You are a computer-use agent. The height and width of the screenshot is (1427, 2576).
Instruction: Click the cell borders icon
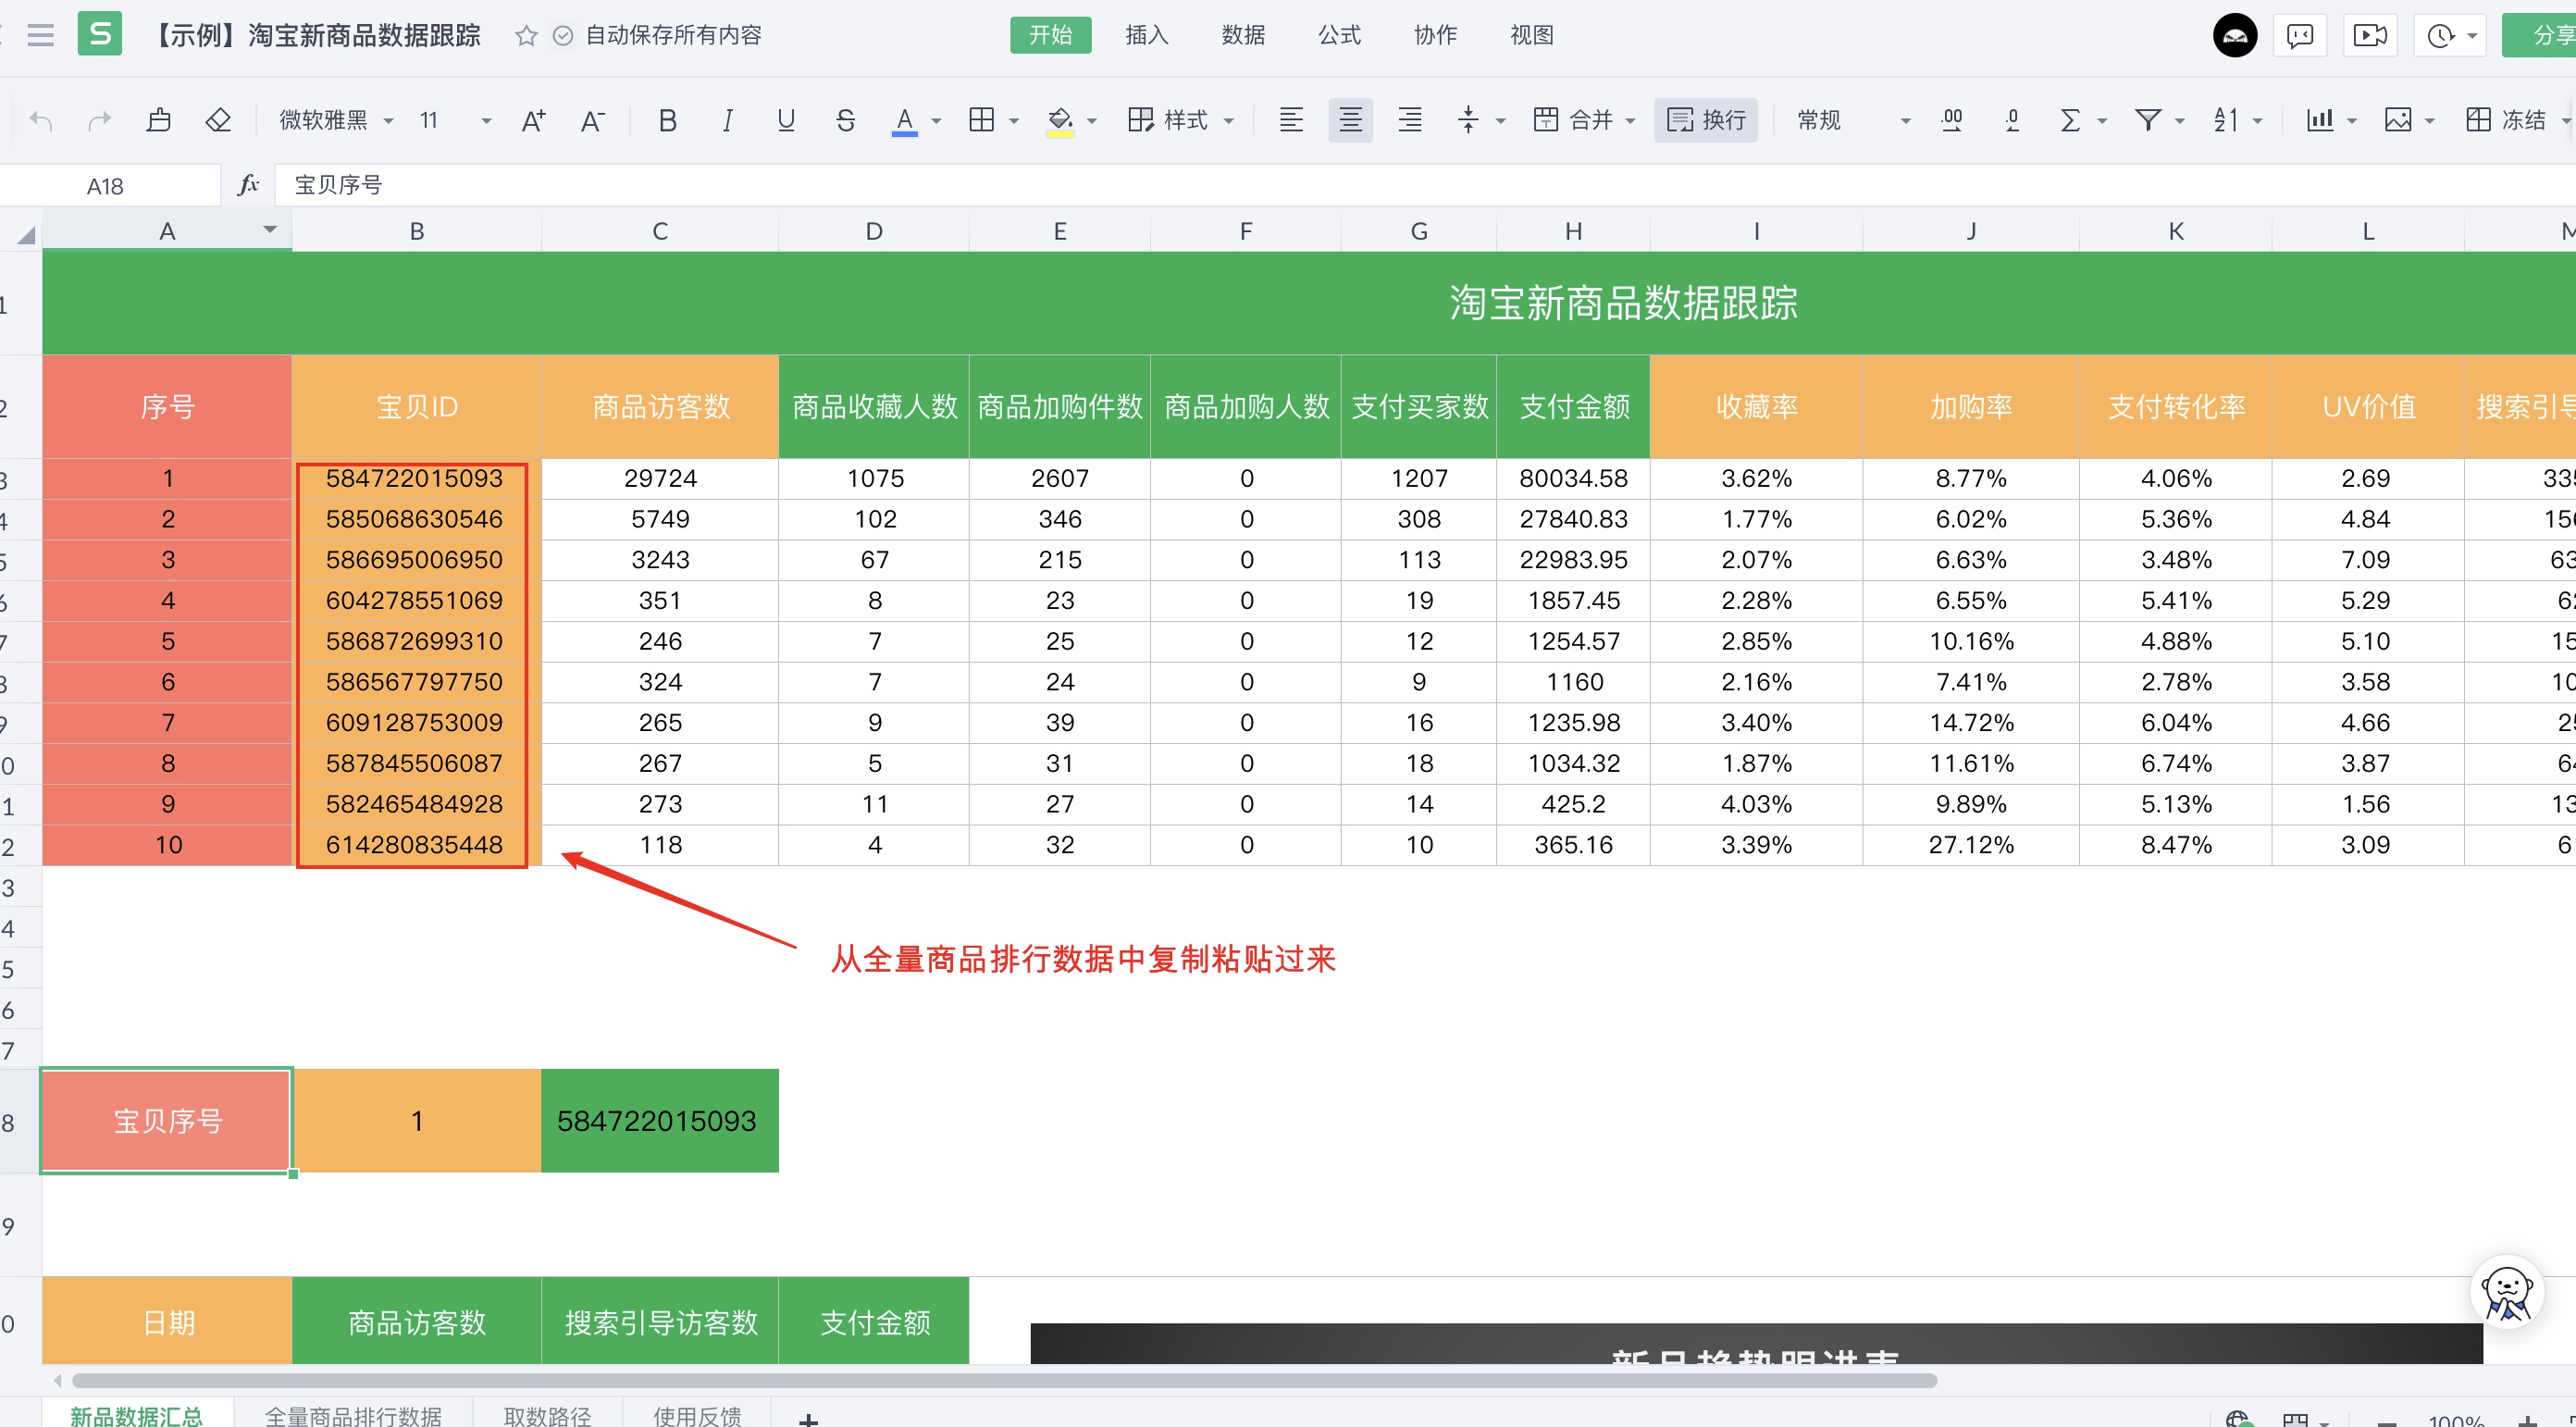point(982,121)
